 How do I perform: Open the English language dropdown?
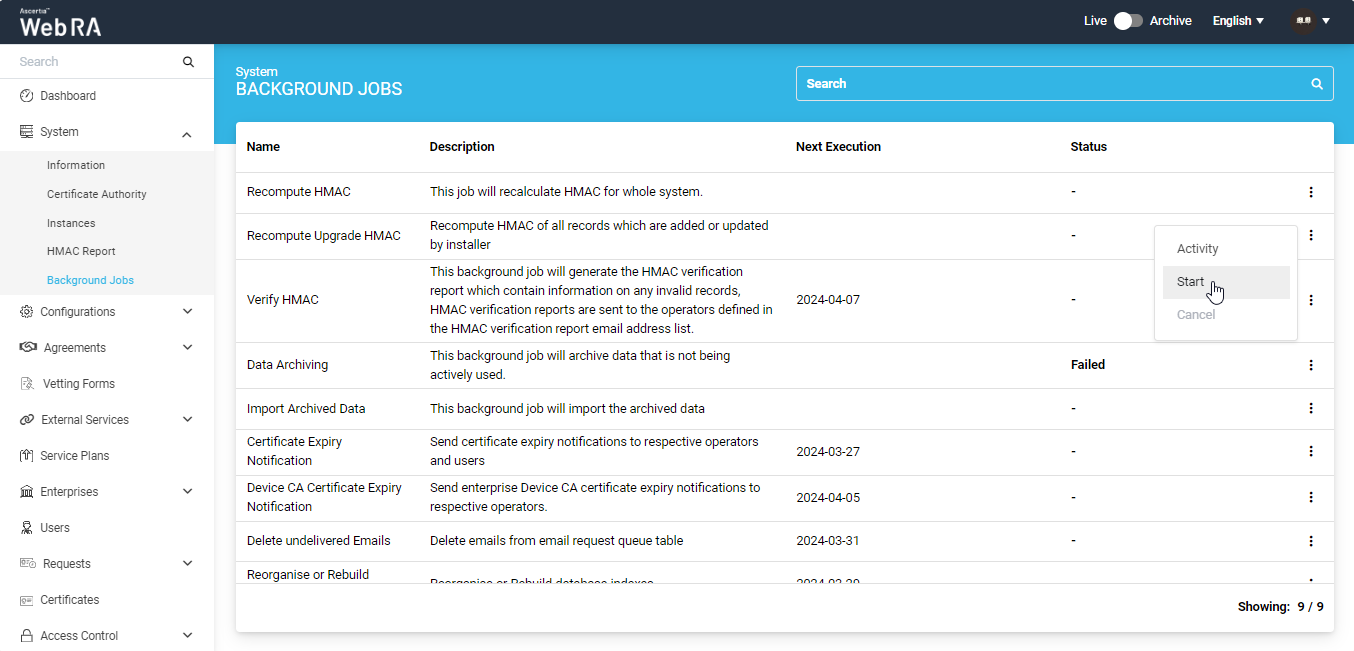[1238, 21]
